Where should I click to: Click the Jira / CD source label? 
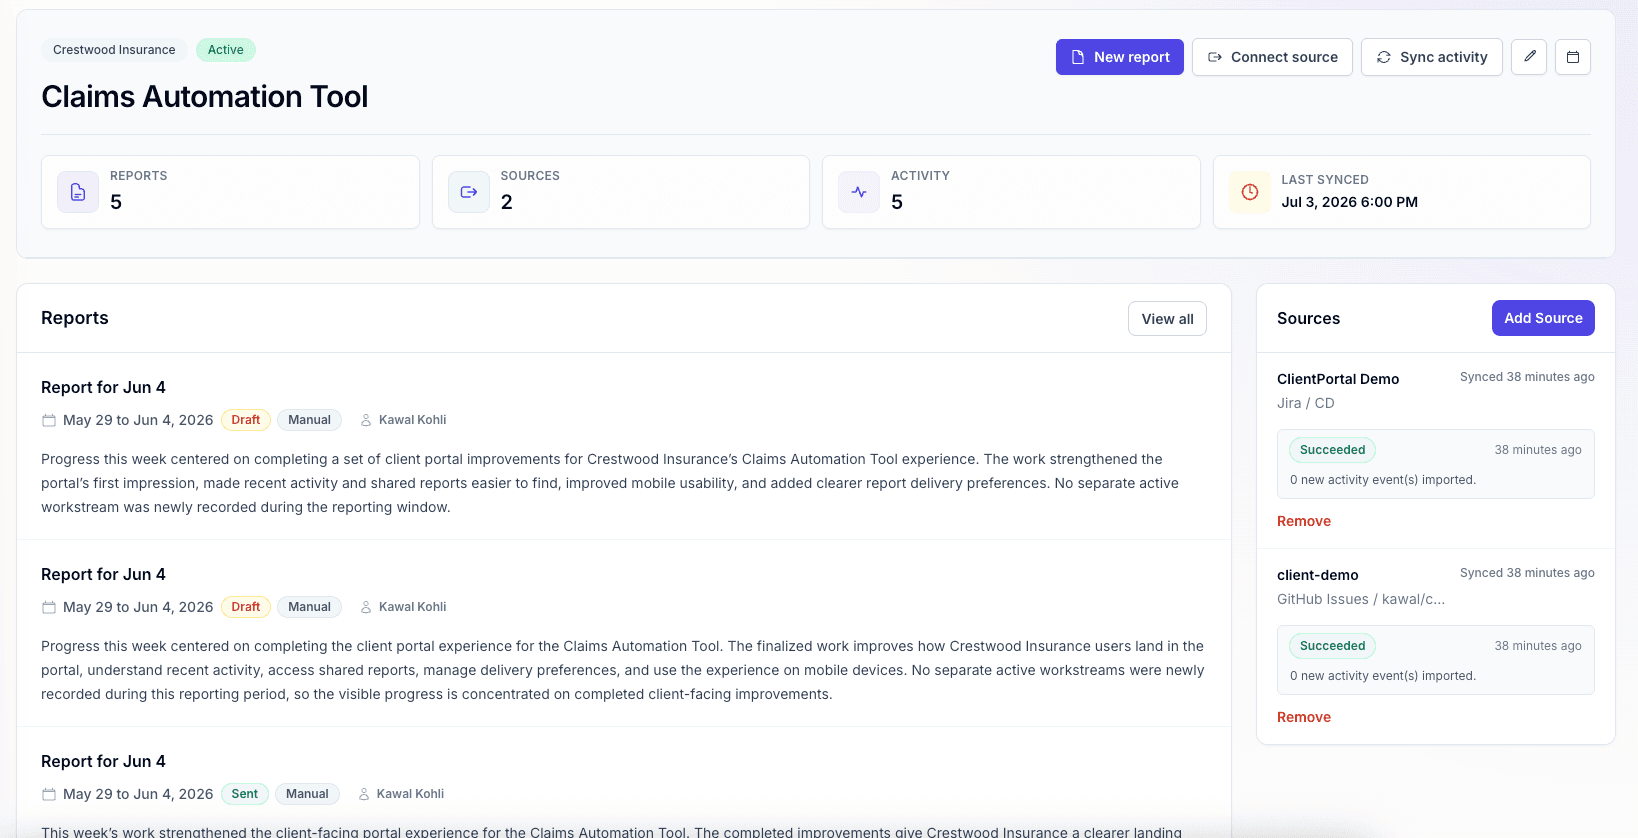(x=1306, y=403)
